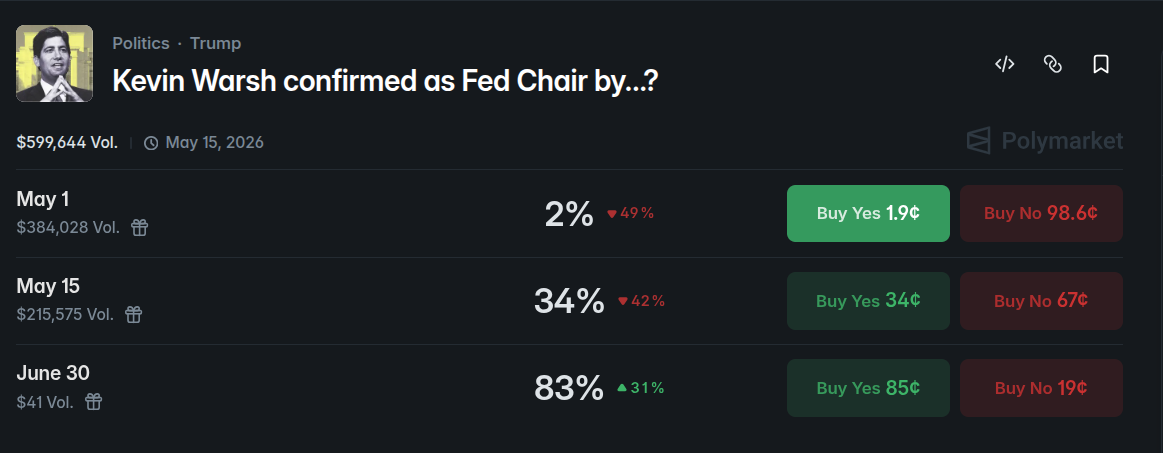
Task: Buy No at 19¢ for June 30
Action: point(1041,387)
